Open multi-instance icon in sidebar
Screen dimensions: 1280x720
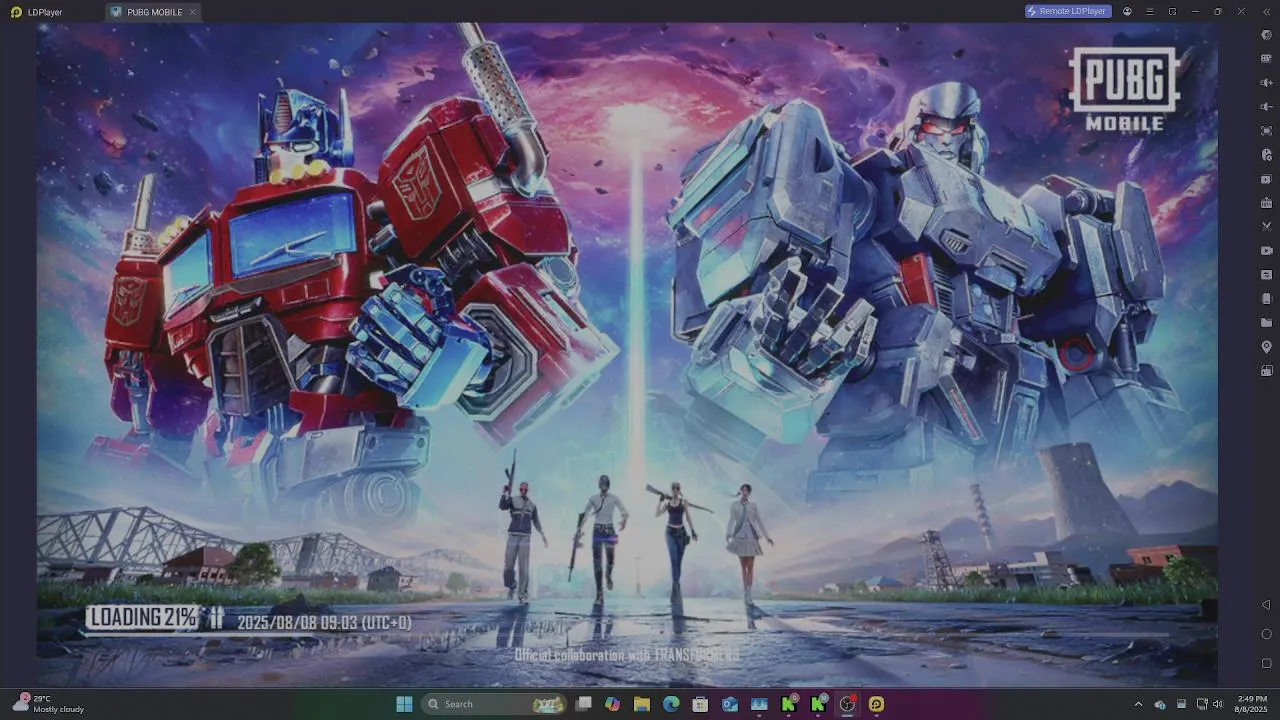pos(1266,179)
